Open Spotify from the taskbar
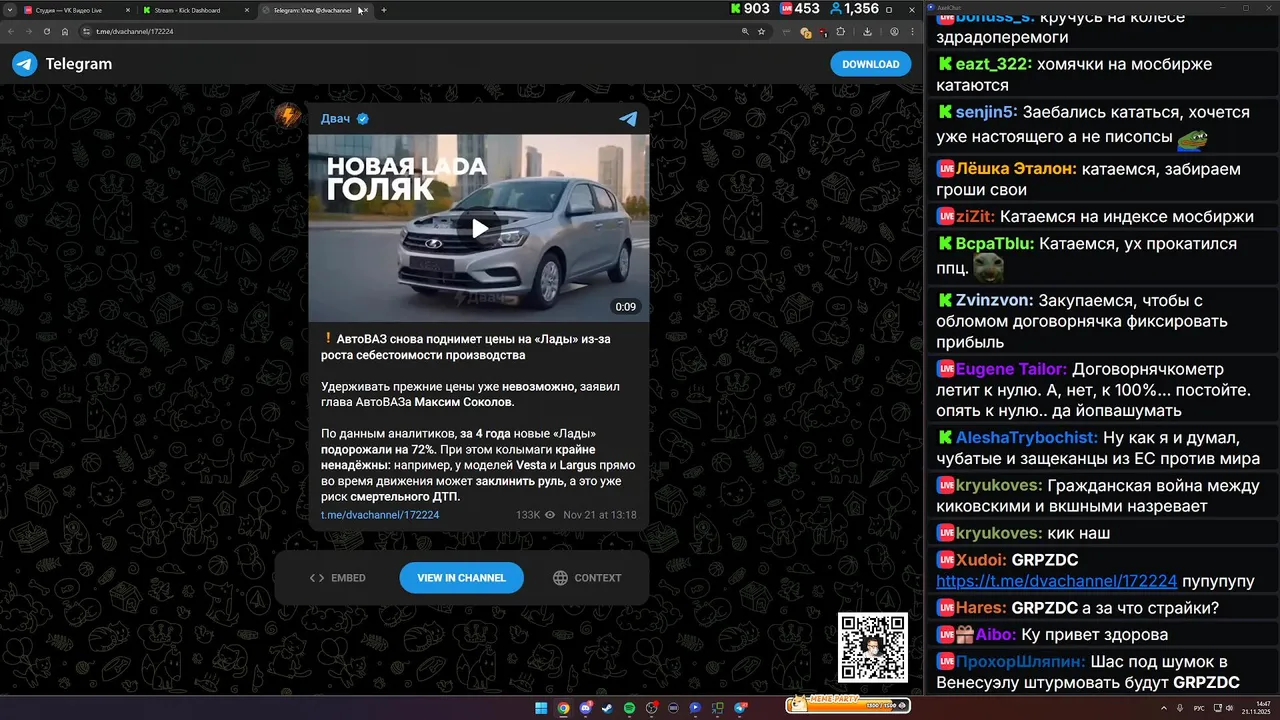The width and height of the screenshot is (1280, 720). point(629,708)
